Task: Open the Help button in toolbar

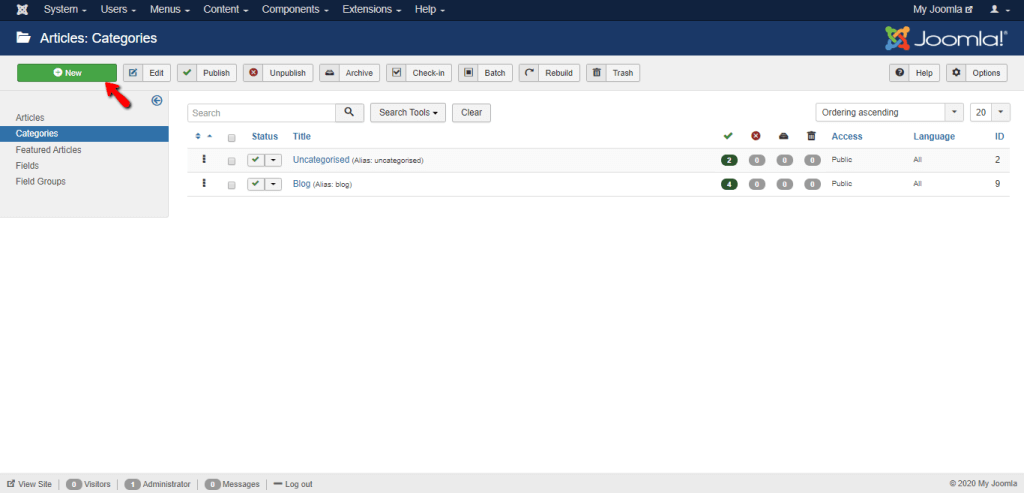Action: (x=914, y=73)
